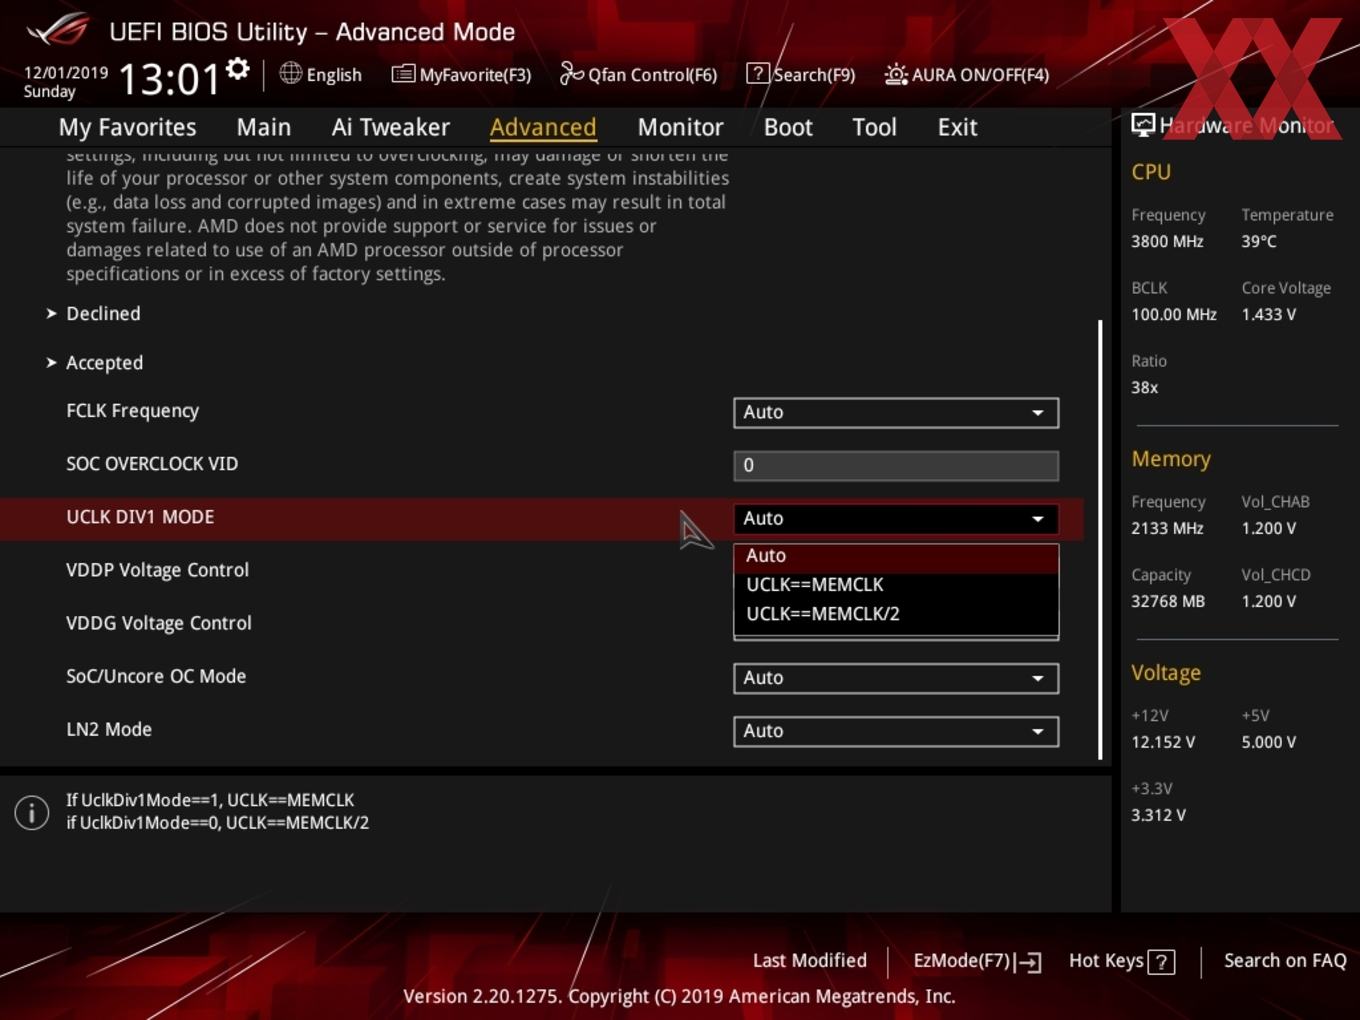Click the +3.3V reading 3.312 V
This screenshot has height=1020, width=1360.
click(x=1158, y=815)
